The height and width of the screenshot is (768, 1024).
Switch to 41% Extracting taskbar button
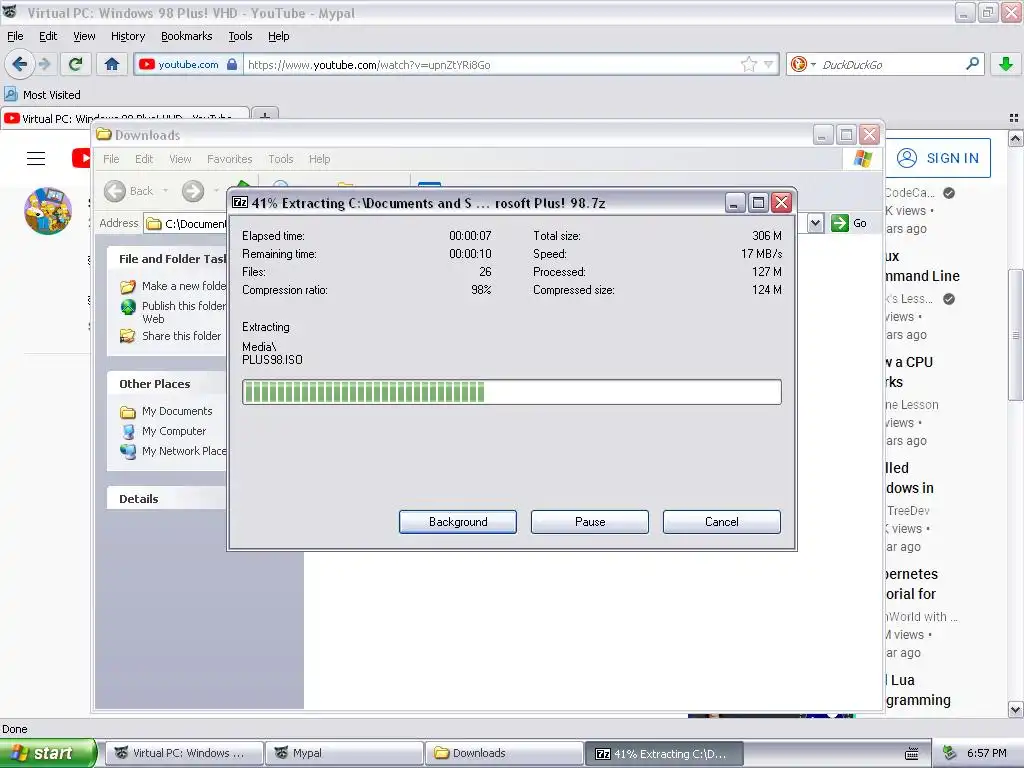pyautogui.click(x=664, y=753)
